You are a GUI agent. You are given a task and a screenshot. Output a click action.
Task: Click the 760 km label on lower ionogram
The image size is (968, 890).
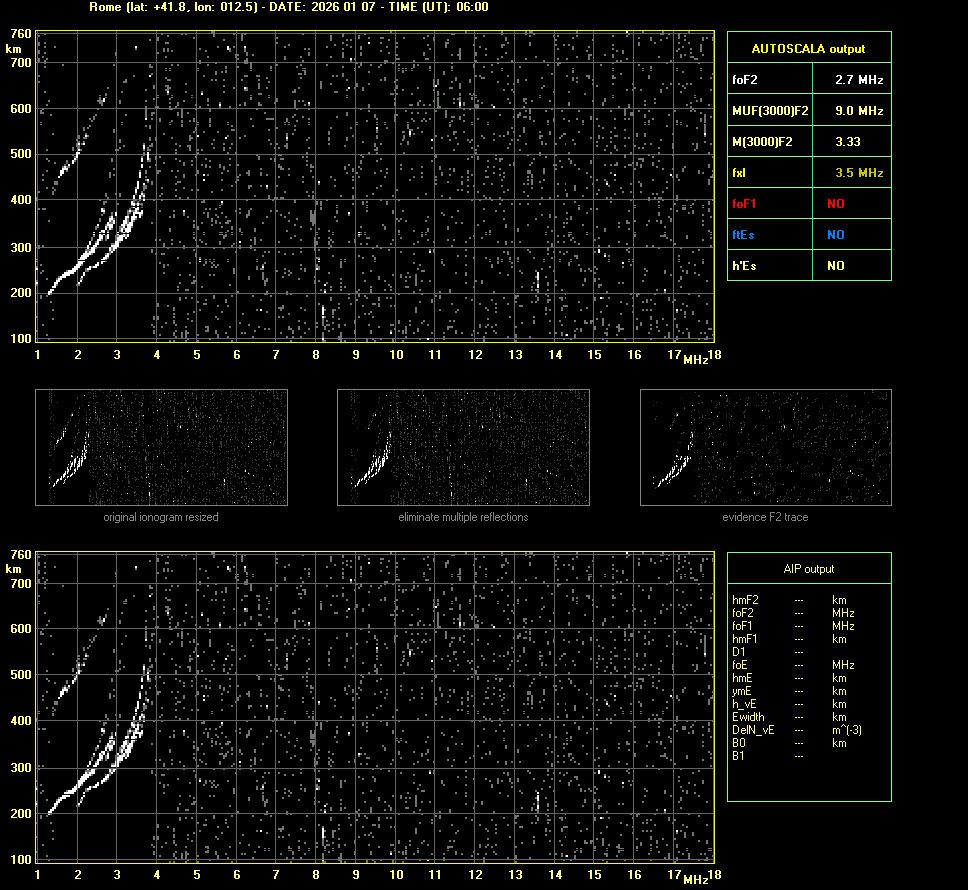coord(19,554)
